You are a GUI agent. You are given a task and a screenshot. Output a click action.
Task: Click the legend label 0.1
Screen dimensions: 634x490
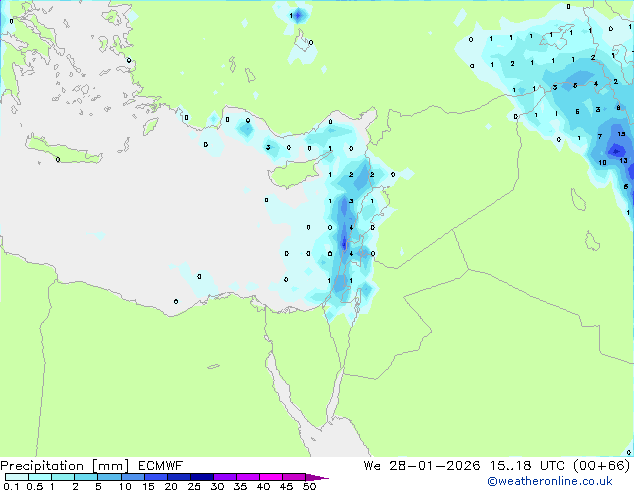[11, 486]
